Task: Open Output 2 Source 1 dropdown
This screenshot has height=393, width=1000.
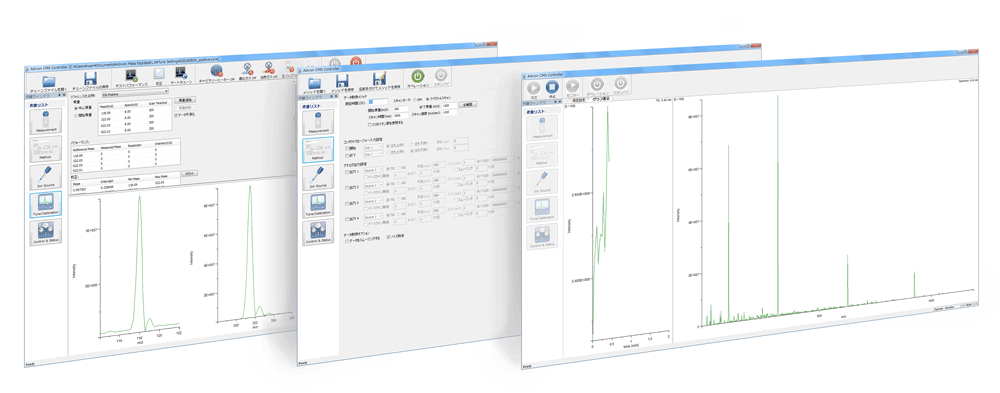Action: [373, 186]
